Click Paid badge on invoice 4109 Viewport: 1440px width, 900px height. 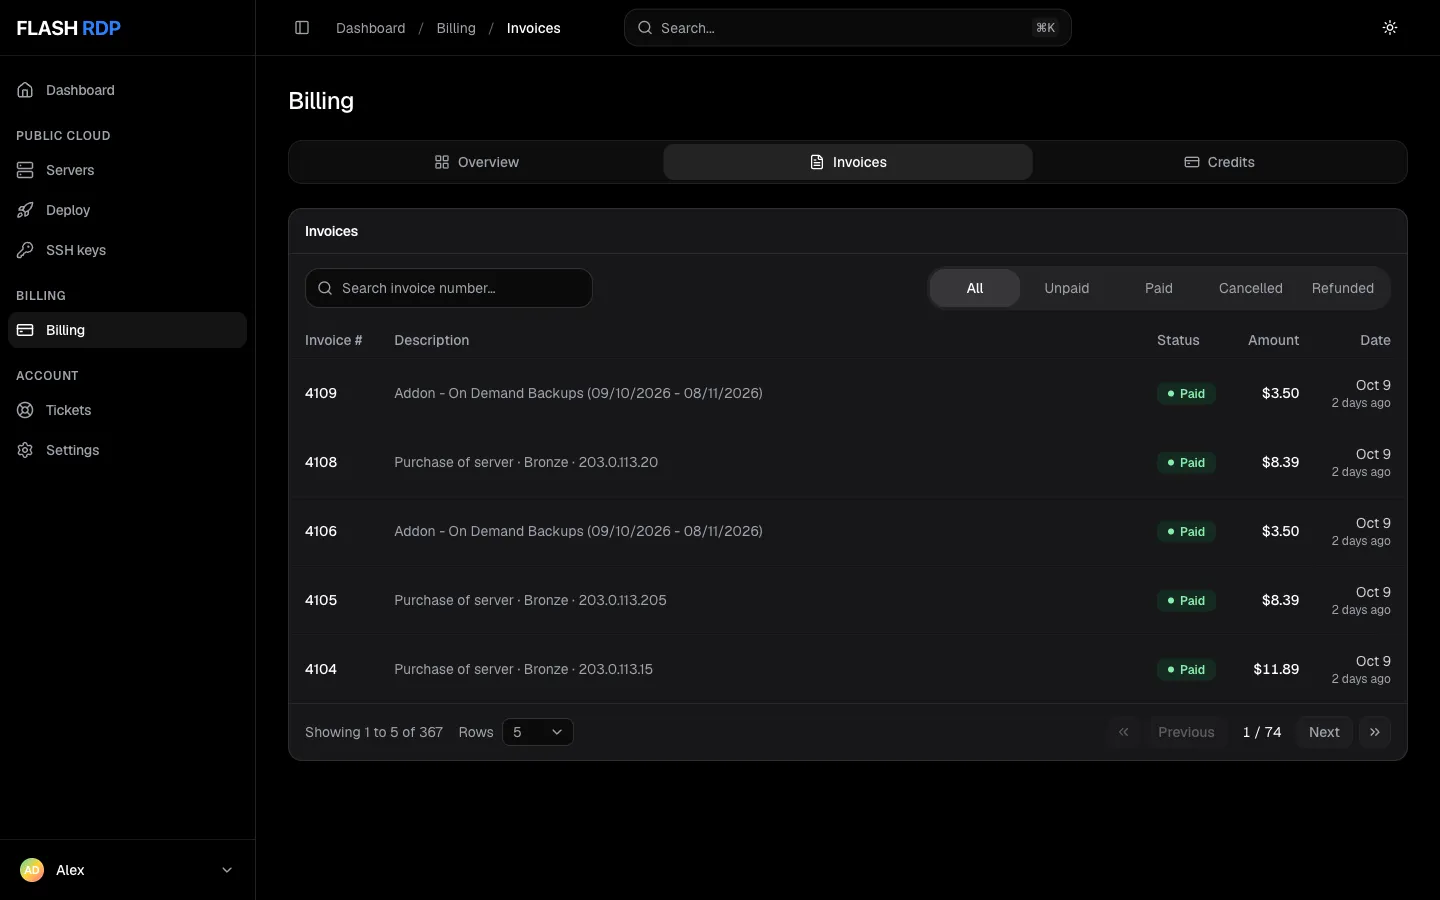(x=1186, y=394)
